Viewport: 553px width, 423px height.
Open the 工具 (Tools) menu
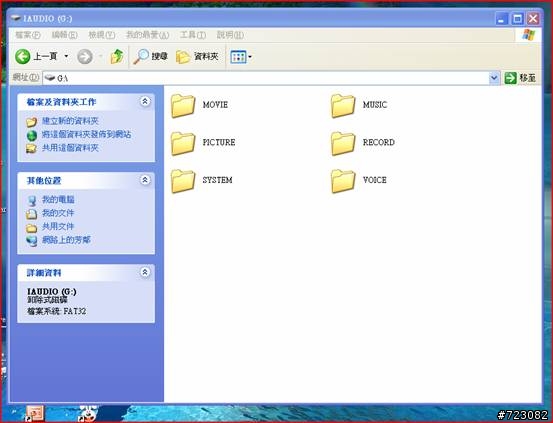tap(193, 35)
